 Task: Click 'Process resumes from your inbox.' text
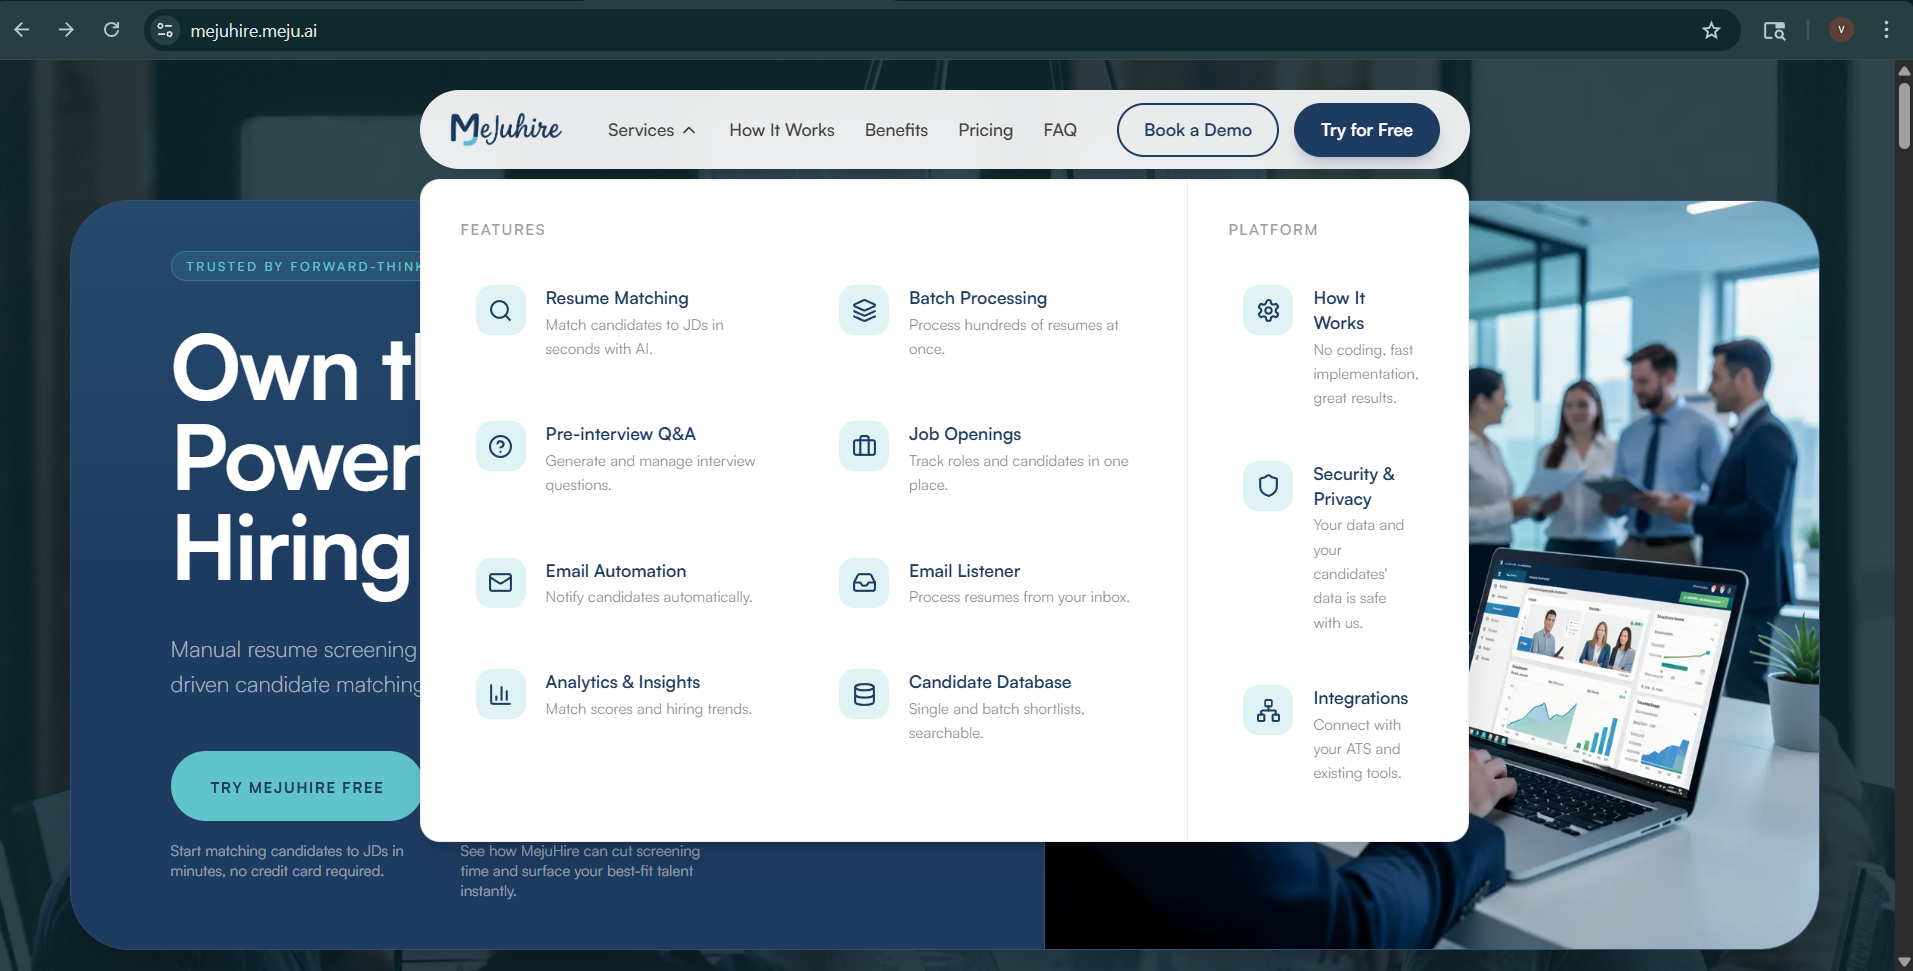1019,597
